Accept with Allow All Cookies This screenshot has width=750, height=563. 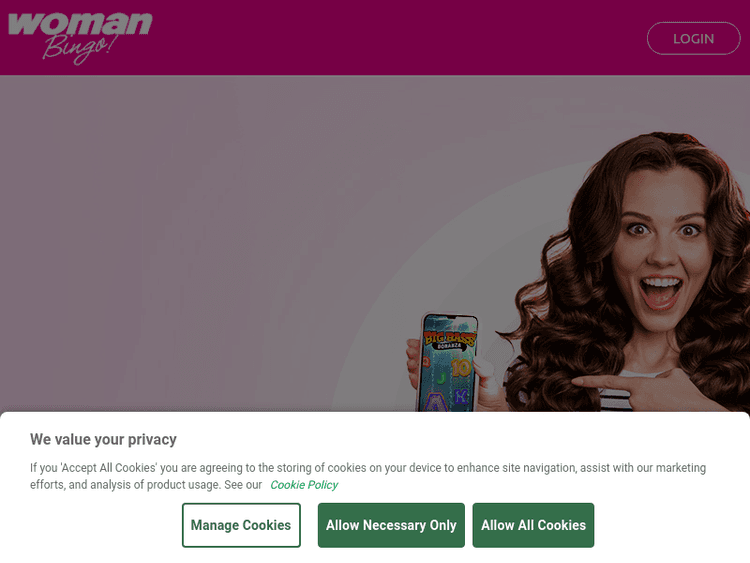coord(533,525)
